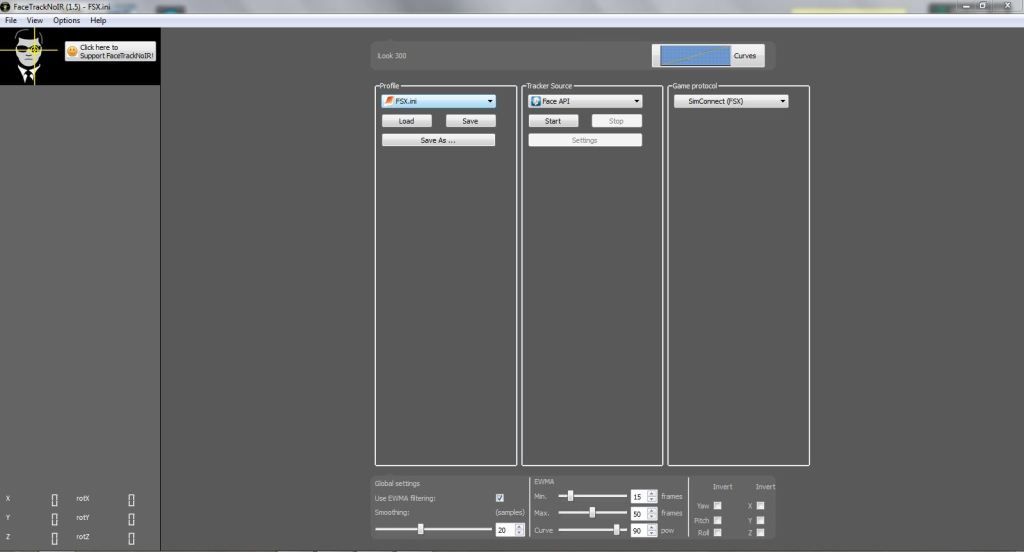Check the Invert Pitch checkbox
The width and height of the screenshot is (1024, 552).
tap(717, 520)
